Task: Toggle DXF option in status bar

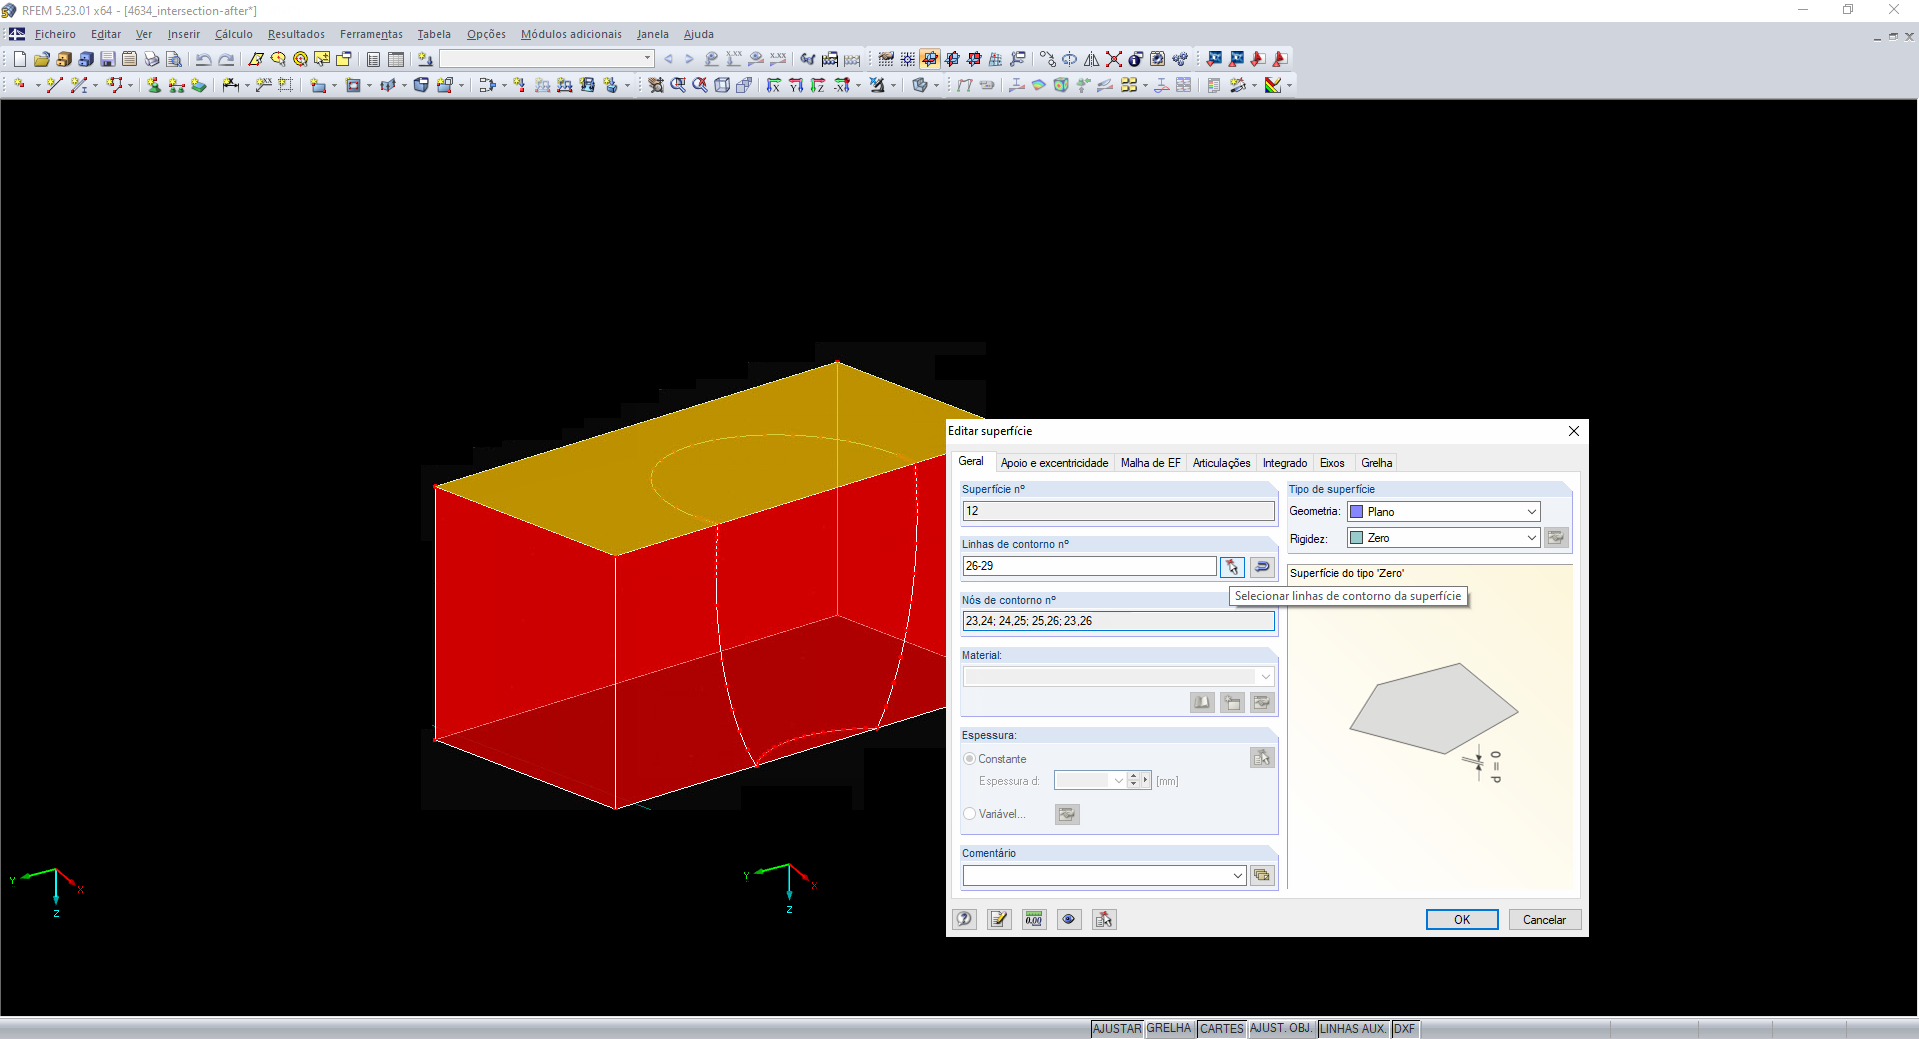Action: (1405, 1029)
